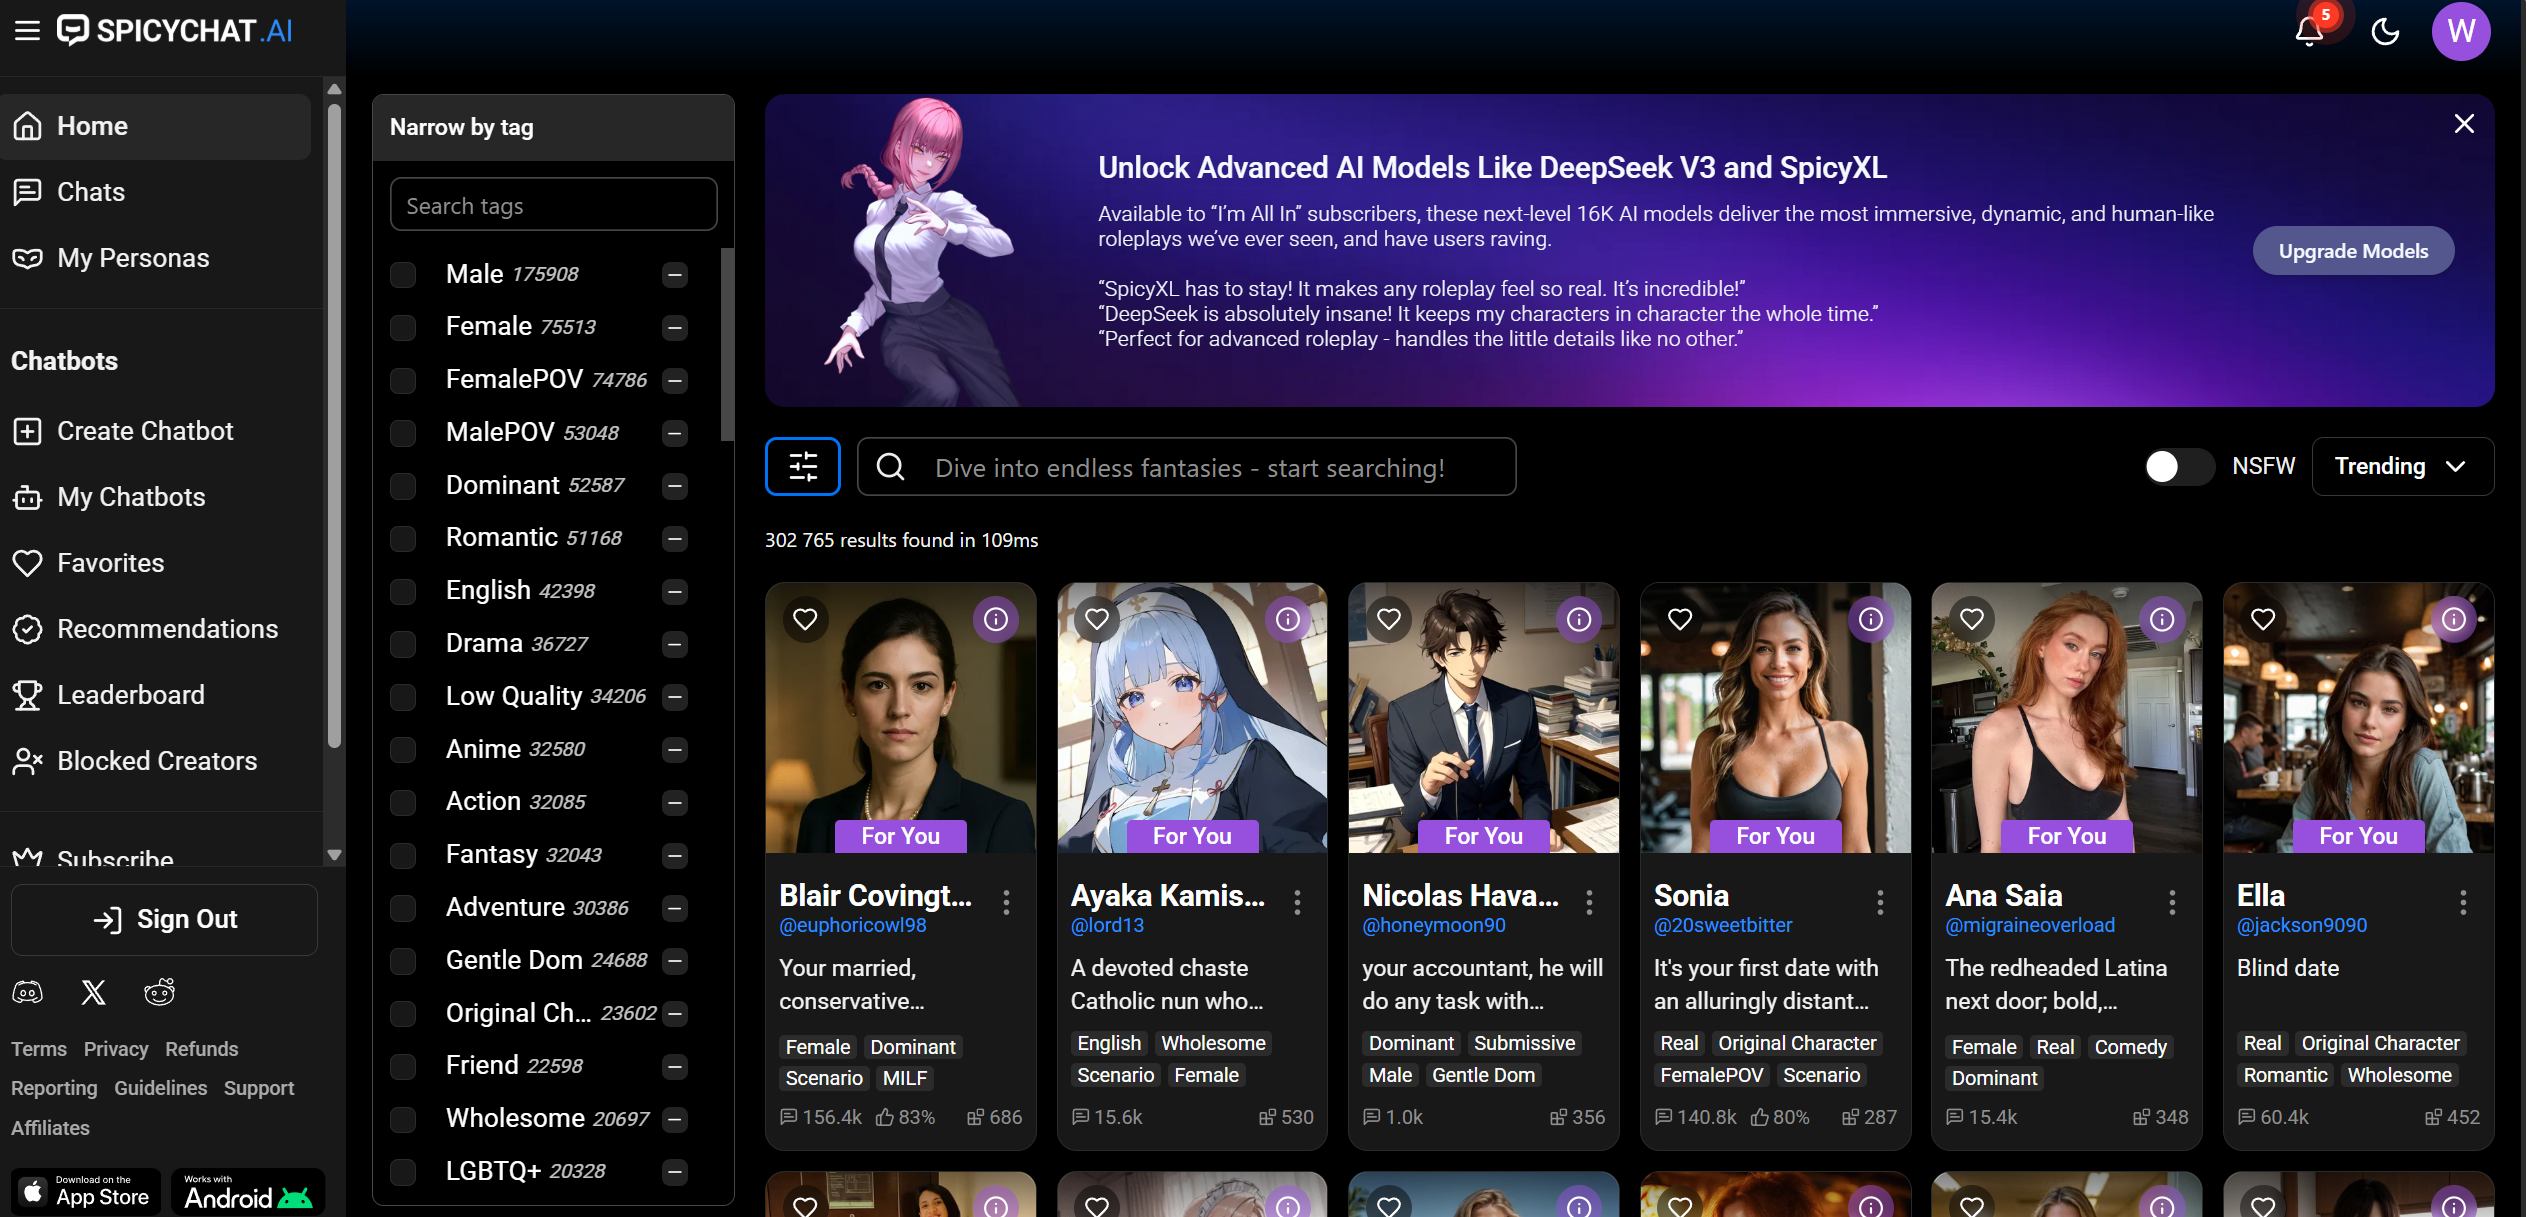Open the W profile avatar
The height and width of the screenshot is (1217, 2526).
(x=2460, y=31)
